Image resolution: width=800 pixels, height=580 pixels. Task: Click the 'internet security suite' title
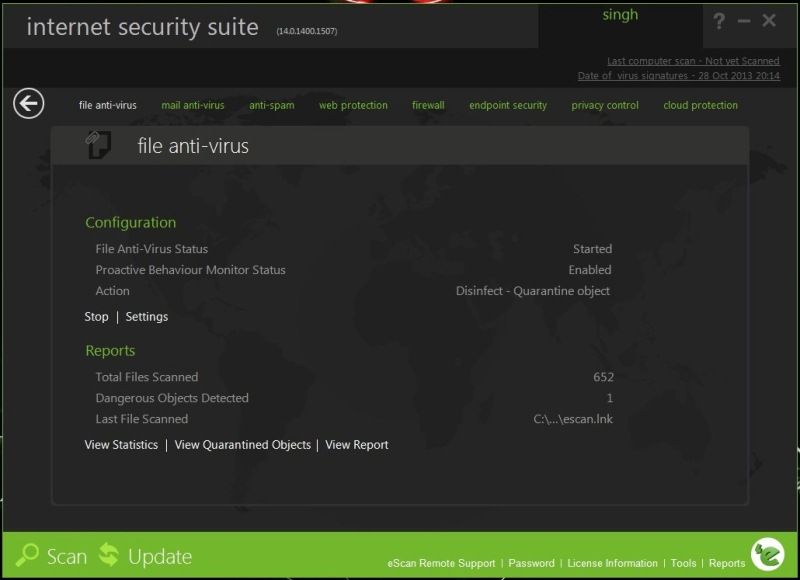[142, 27]
